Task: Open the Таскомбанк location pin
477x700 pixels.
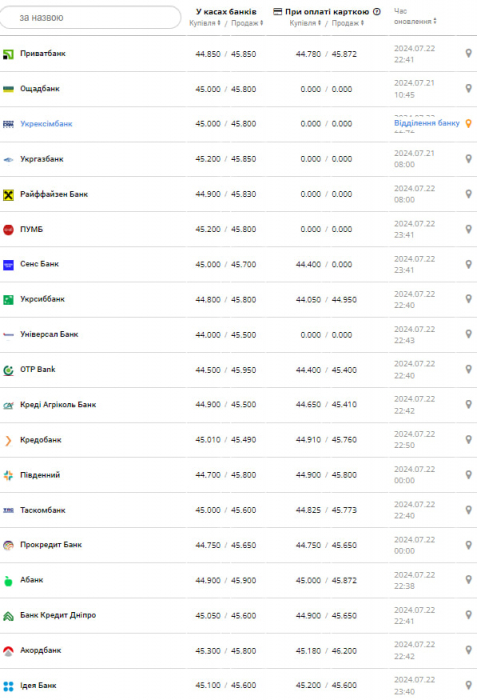Action: 469,510
